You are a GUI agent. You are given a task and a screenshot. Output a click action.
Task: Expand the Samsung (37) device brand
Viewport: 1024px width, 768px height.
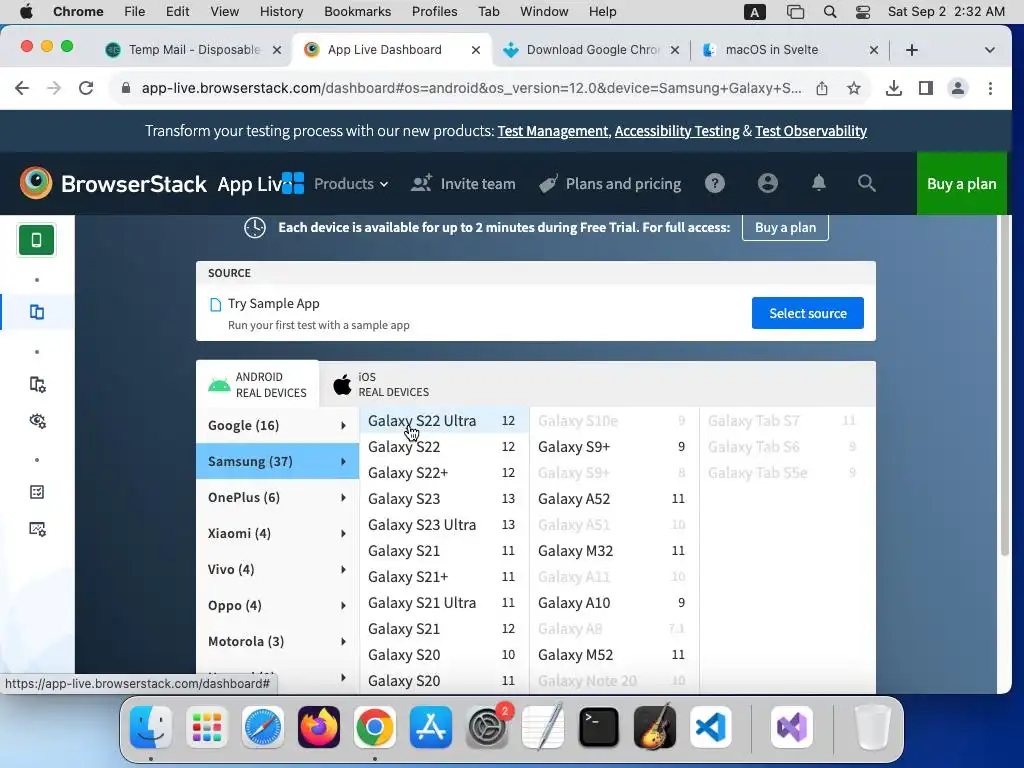278,461
